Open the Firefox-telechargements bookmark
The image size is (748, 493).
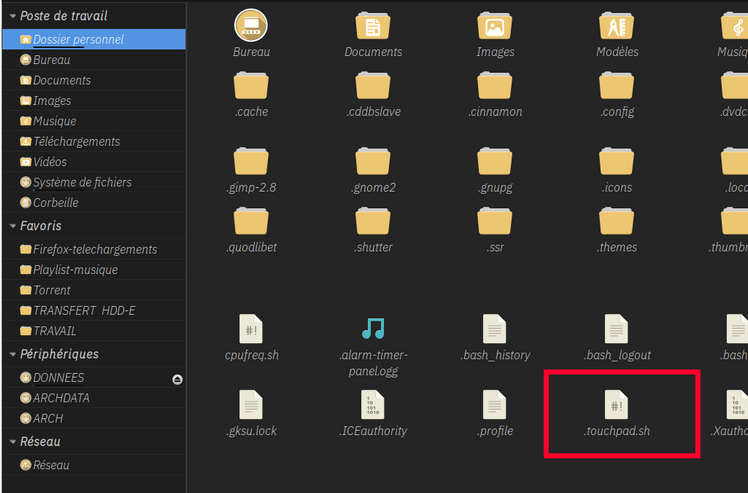(94, 249)
